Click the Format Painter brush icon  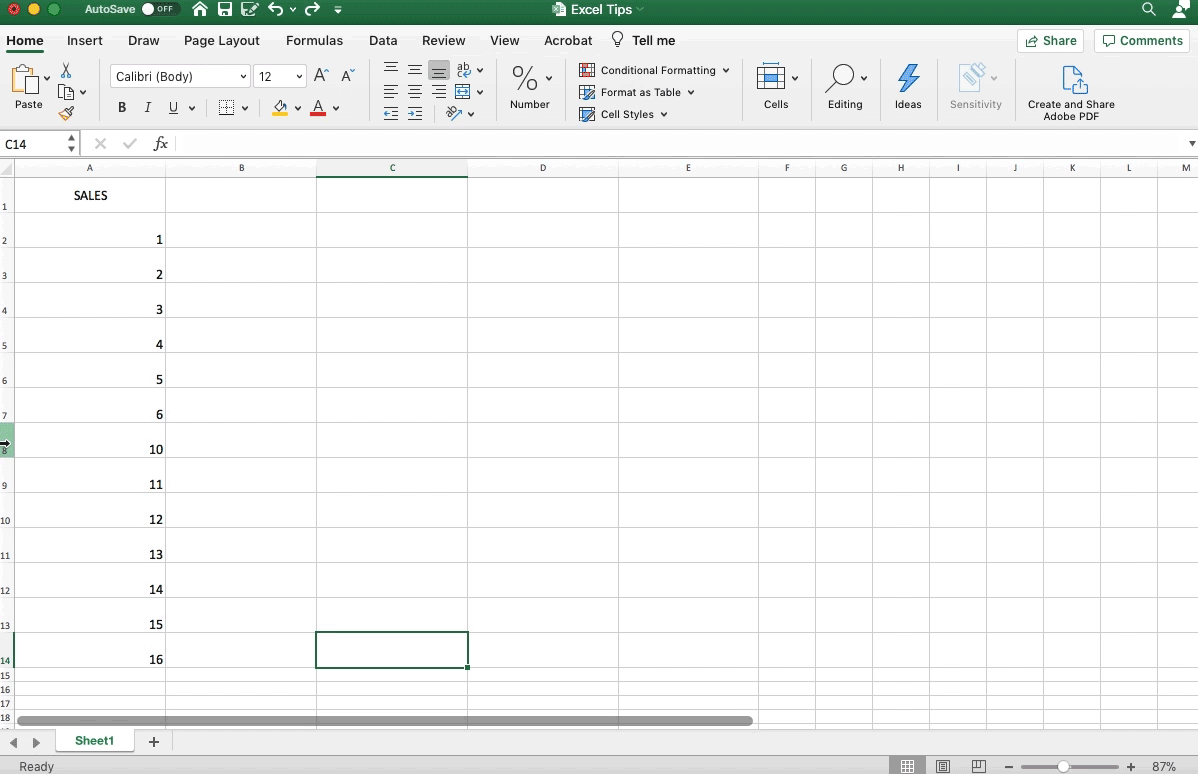pos(68,113)
